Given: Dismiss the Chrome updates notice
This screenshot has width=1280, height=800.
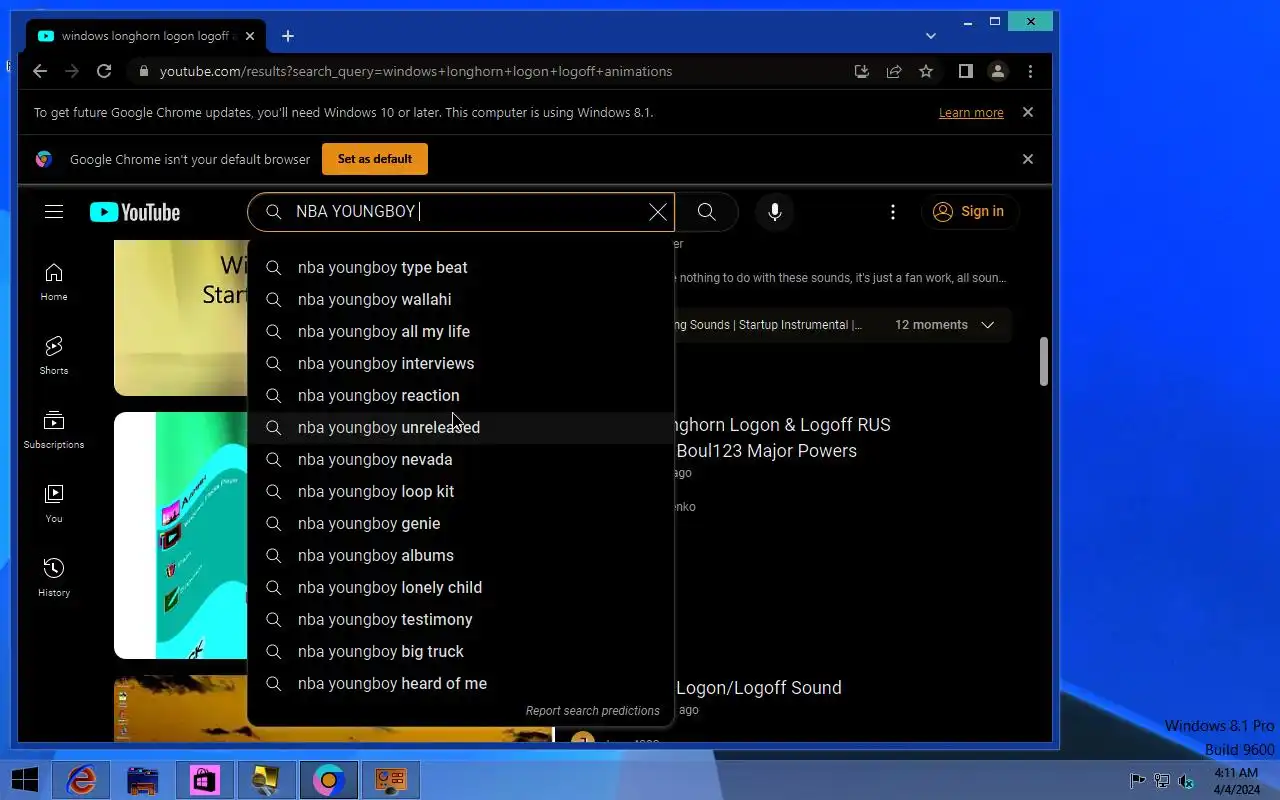Looking at the screenshot, I should pyautogui.click(x=1028, y=112).
